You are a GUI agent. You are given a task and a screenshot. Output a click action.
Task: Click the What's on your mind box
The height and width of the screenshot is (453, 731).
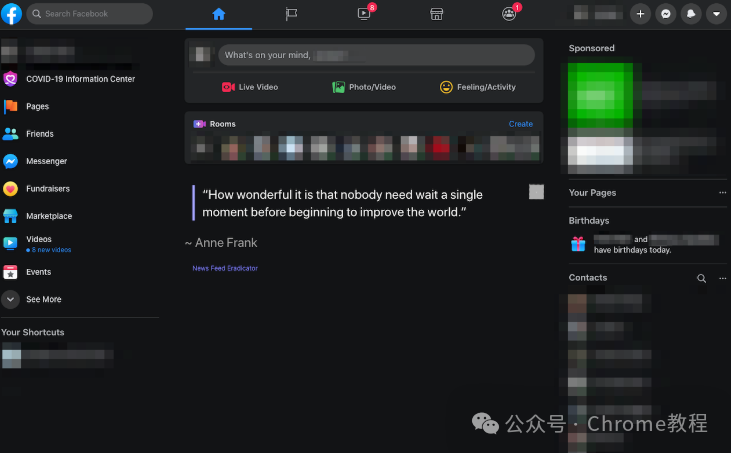tap(376, 55)
